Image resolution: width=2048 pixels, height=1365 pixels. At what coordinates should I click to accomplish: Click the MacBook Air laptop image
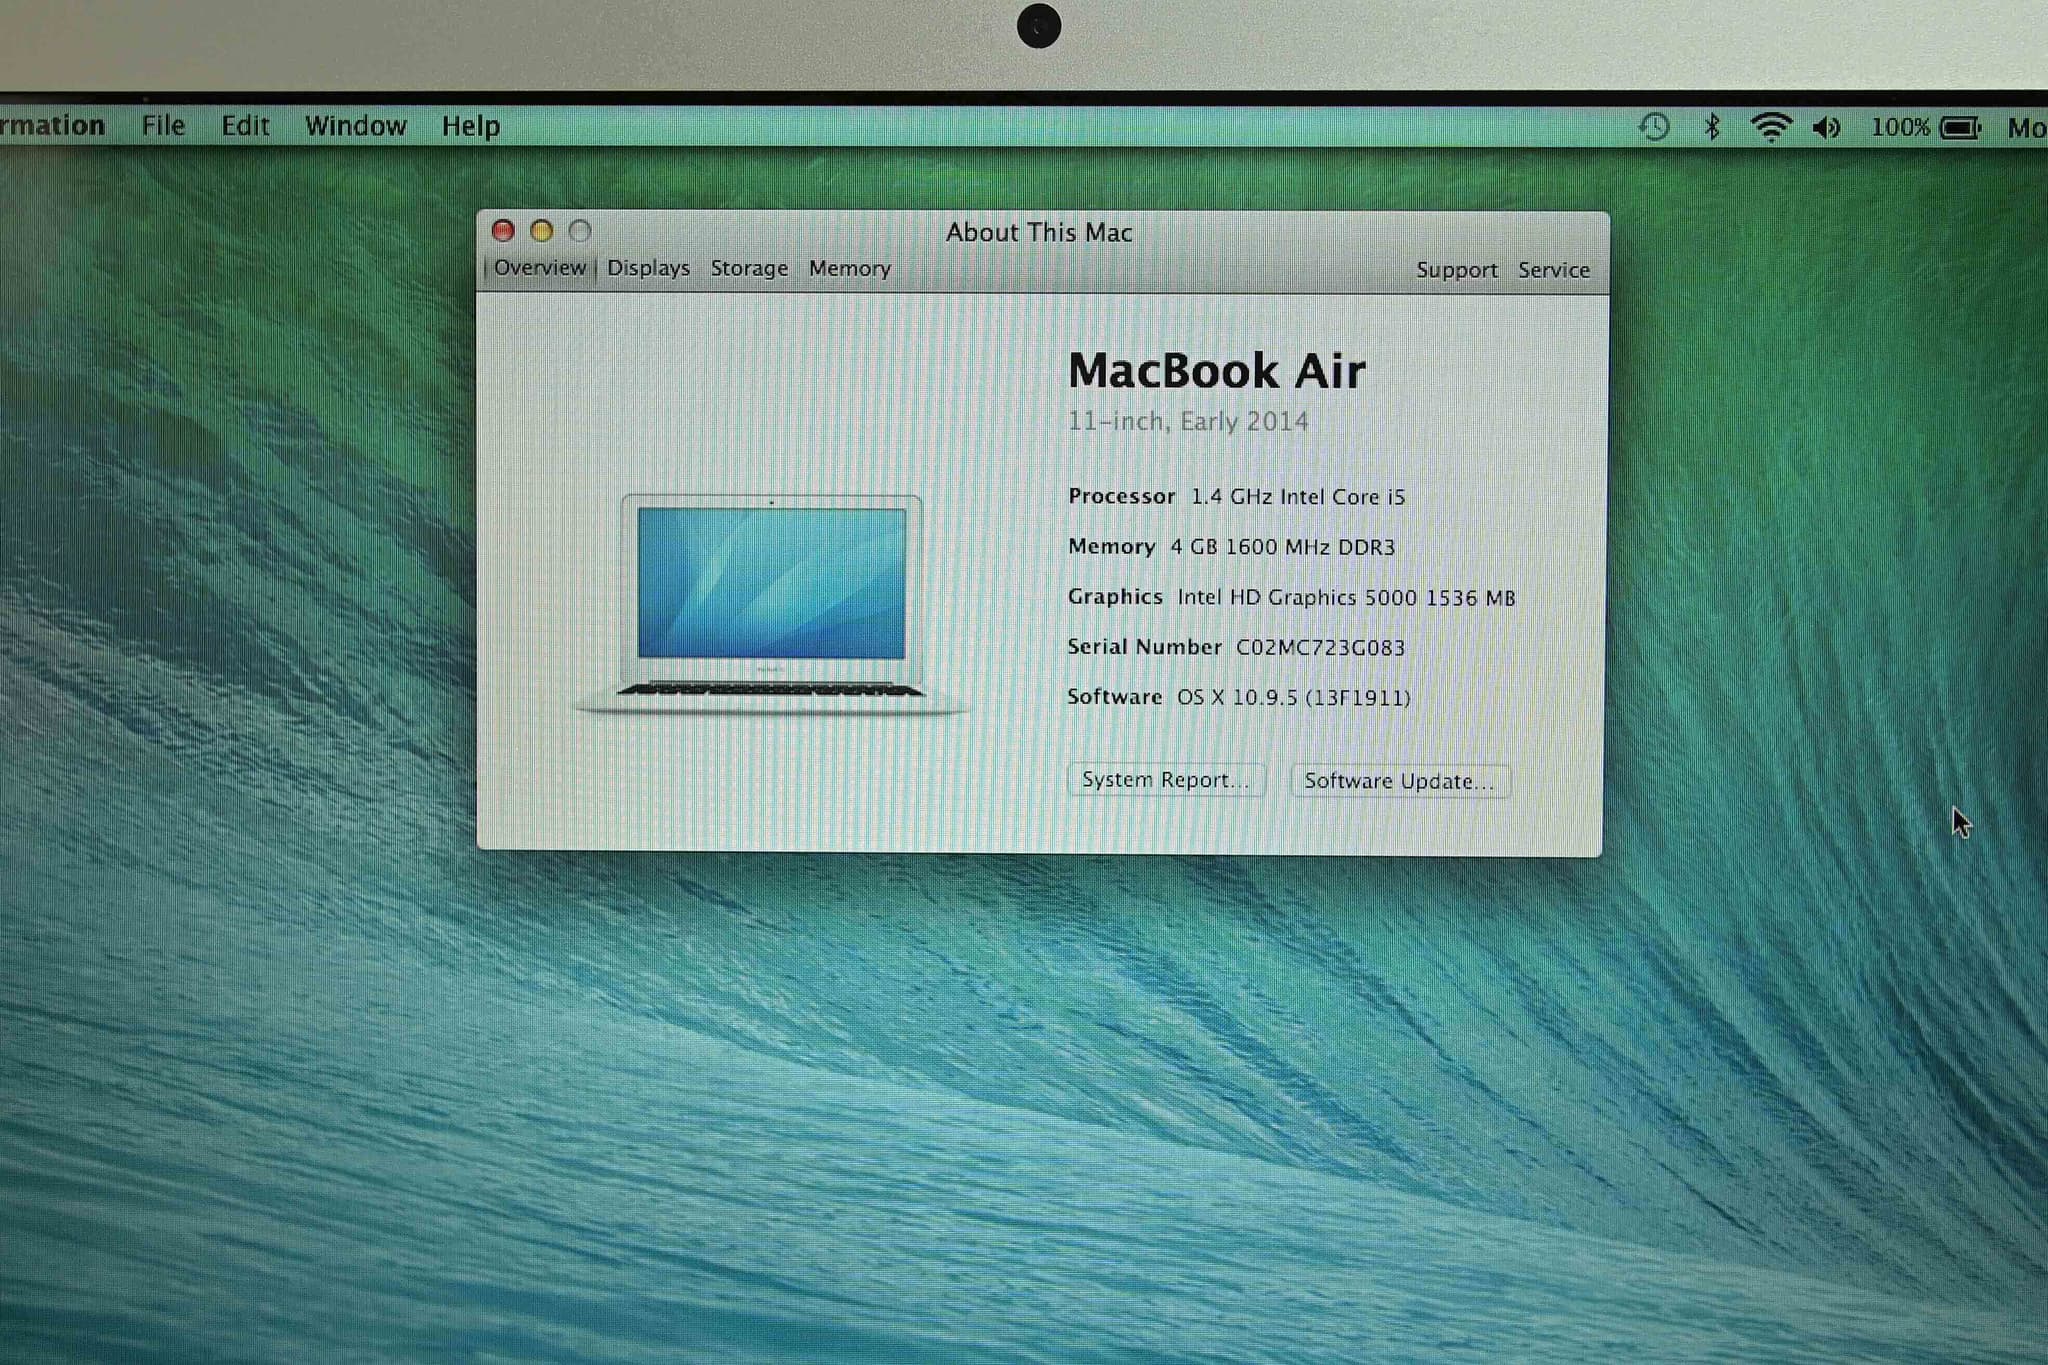coord(771,604)
